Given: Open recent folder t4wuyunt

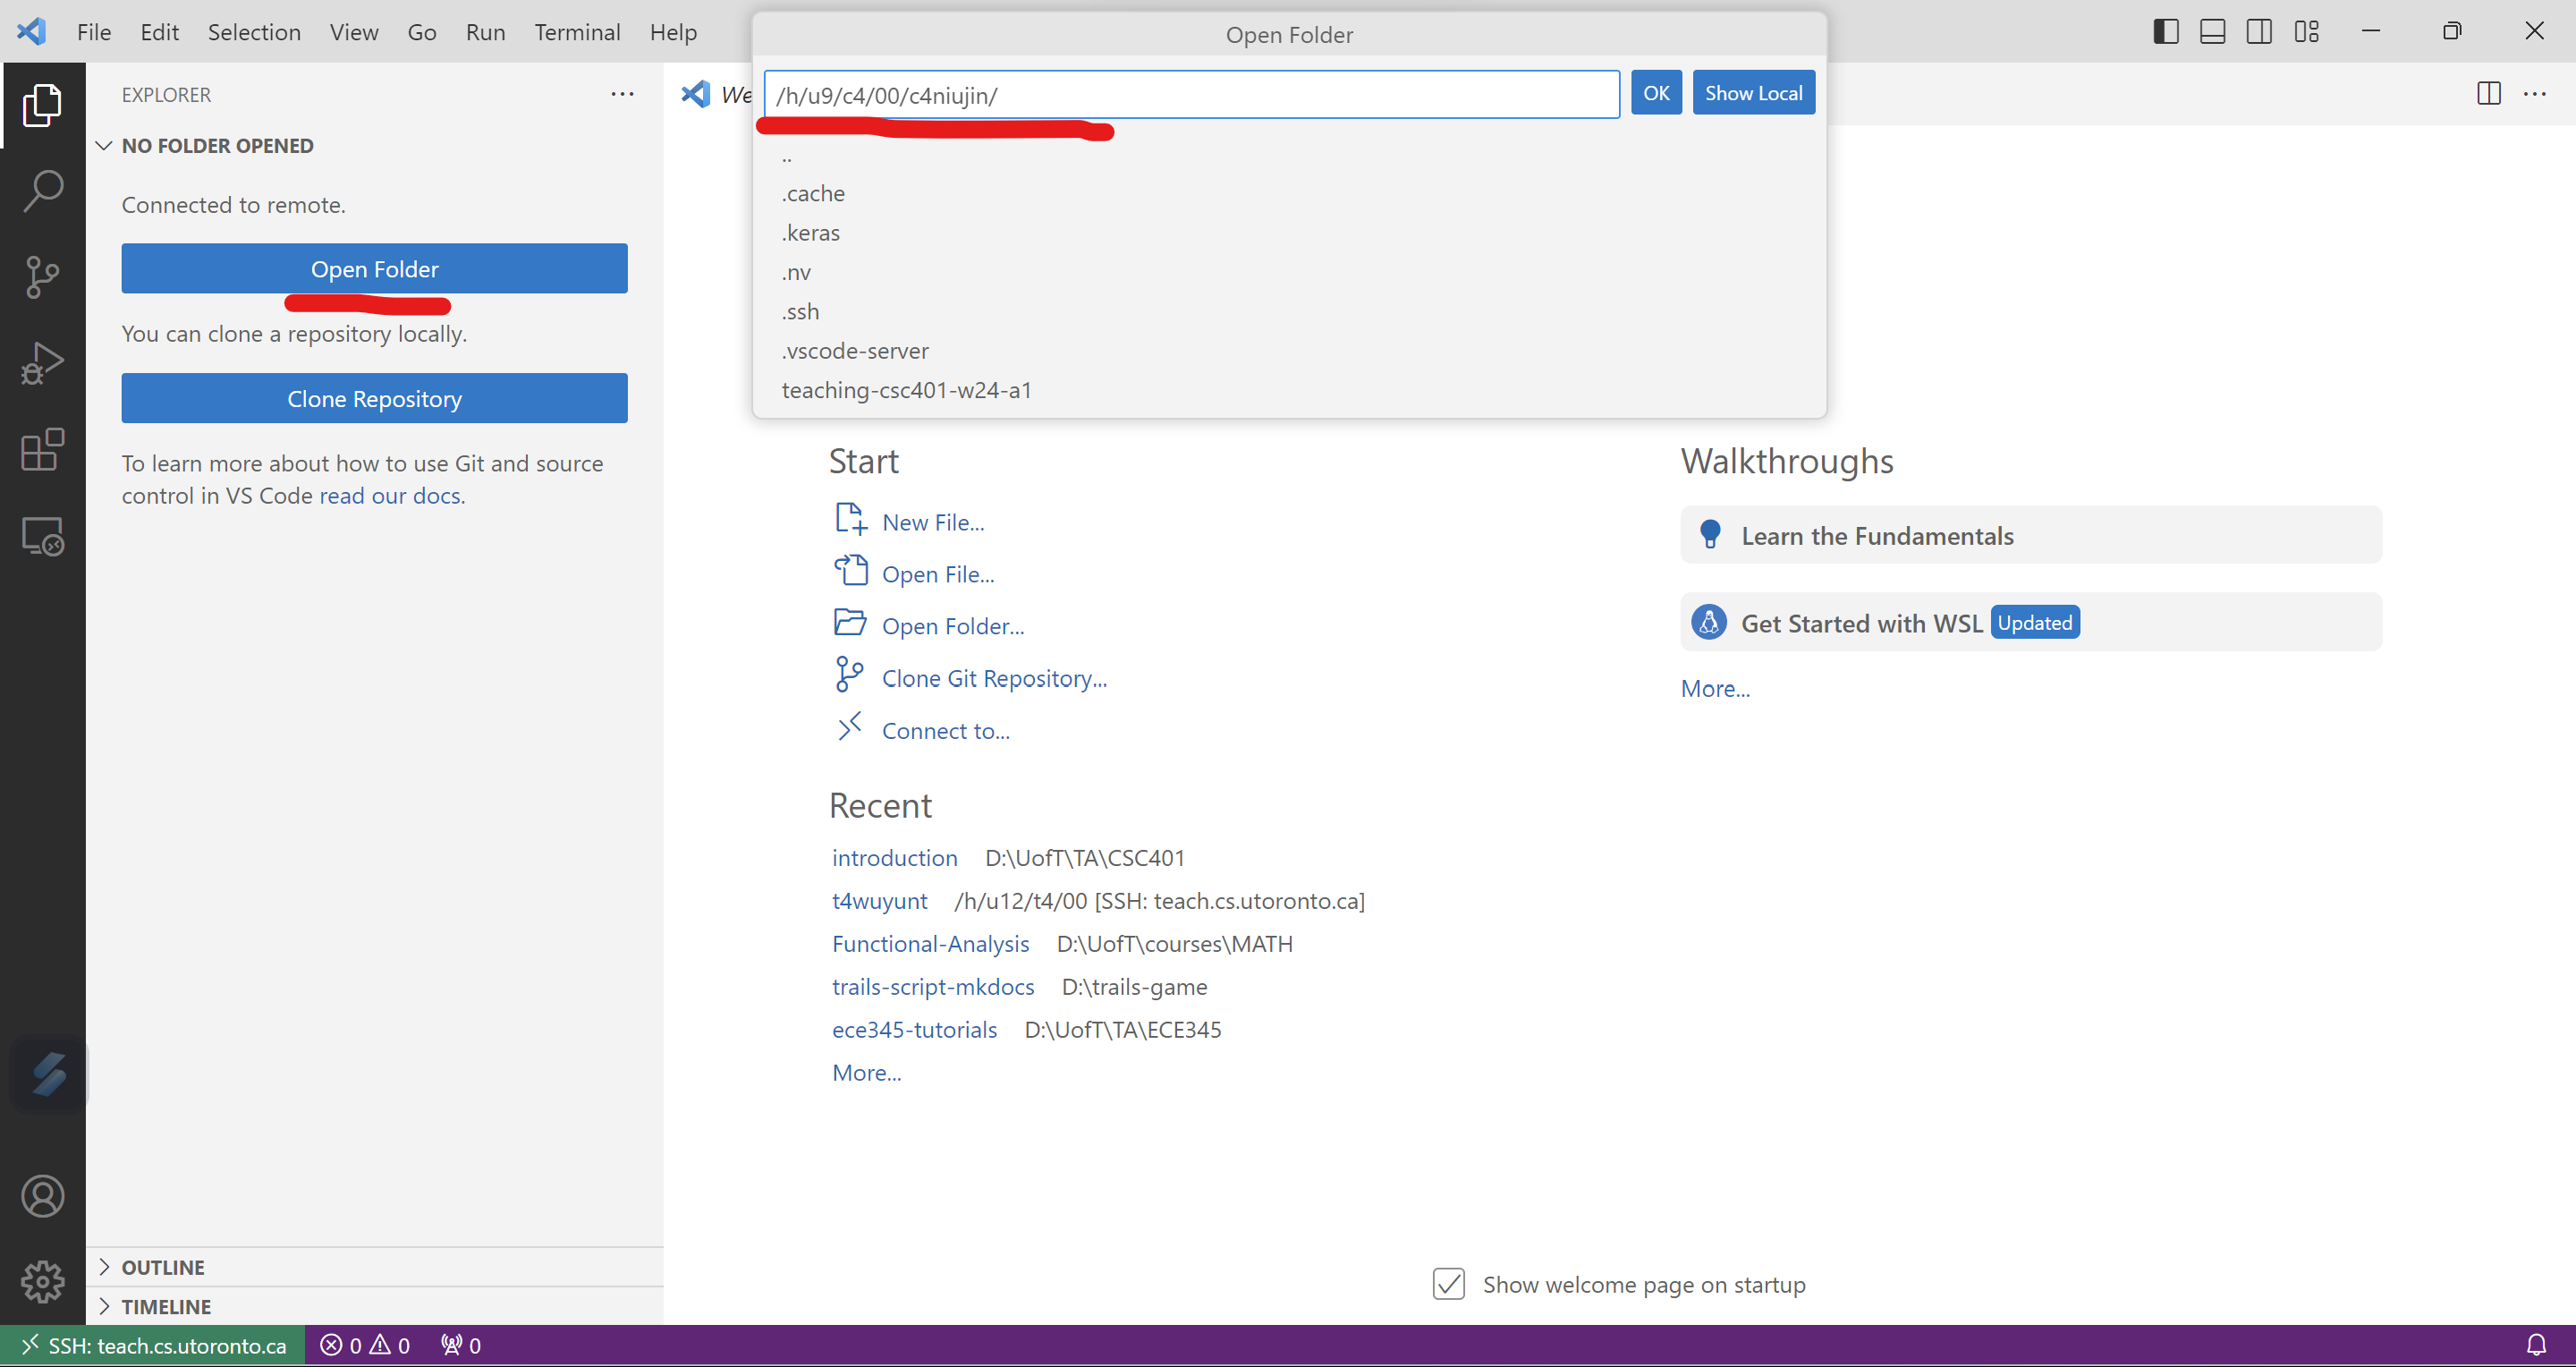Looking at the screenshot, I should [879, 901].
